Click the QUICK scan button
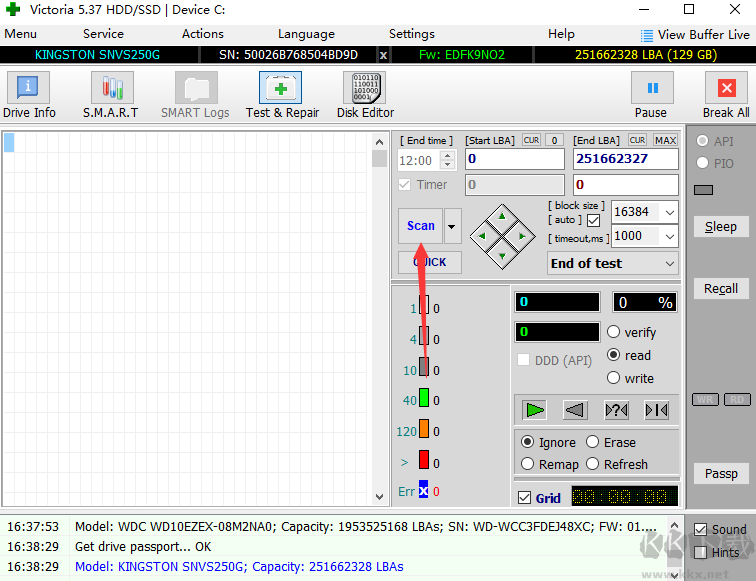The width and height of the screenshot is (756, 581). (x=430, y=262)
